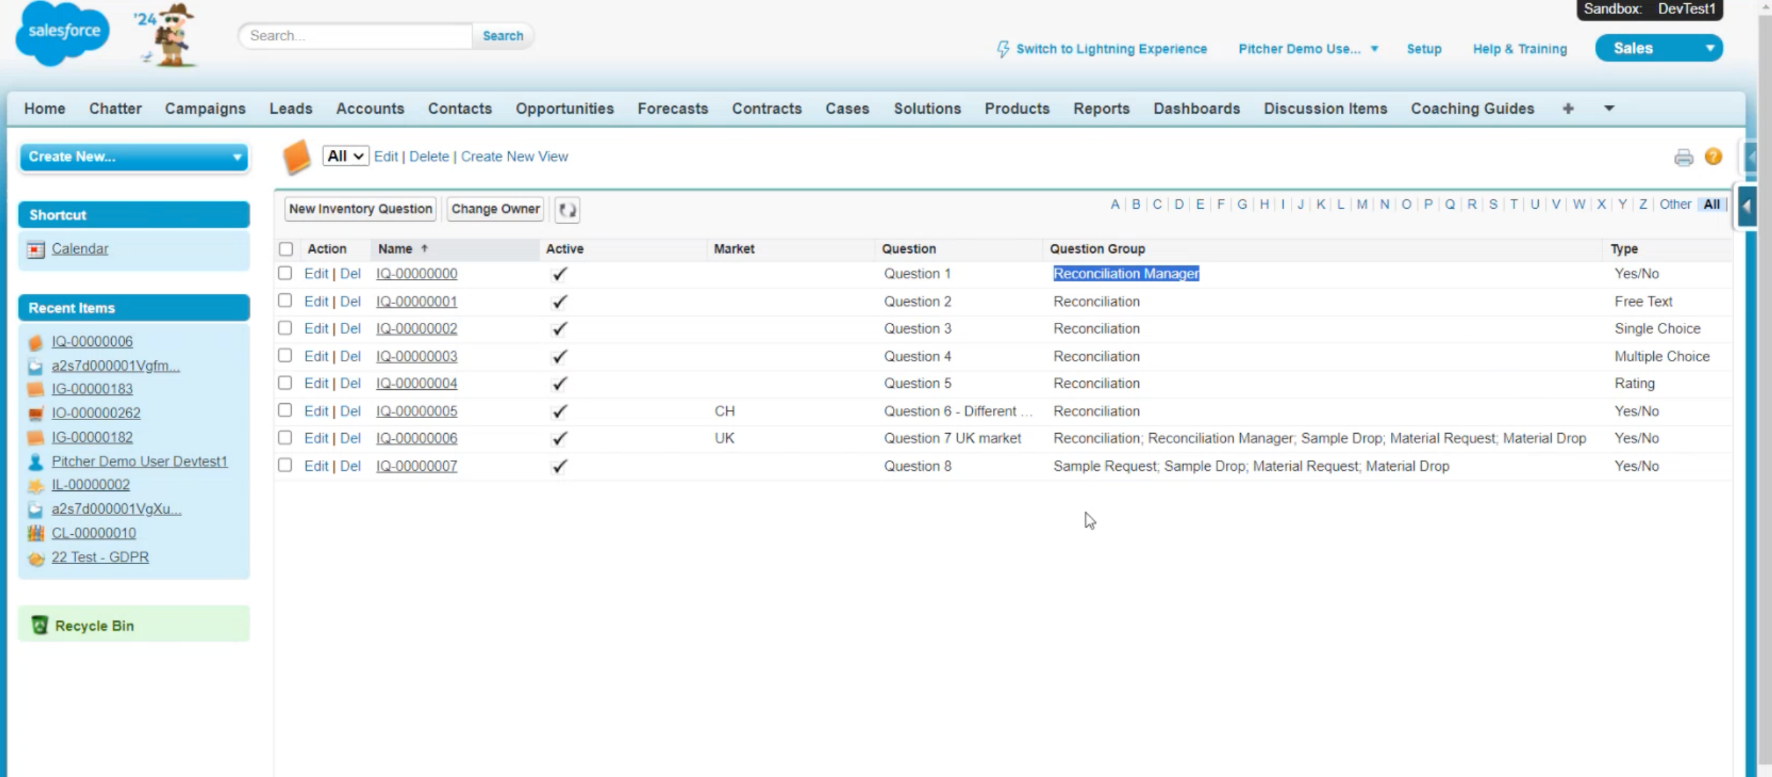The image size is (1772, 777).
Task: Open the Create New dropdown
Action: (x=134, y=156)
